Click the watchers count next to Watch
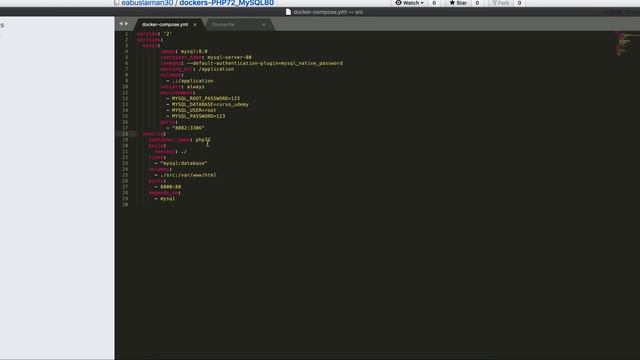This screenshot has width=640, height=360. 434,3
